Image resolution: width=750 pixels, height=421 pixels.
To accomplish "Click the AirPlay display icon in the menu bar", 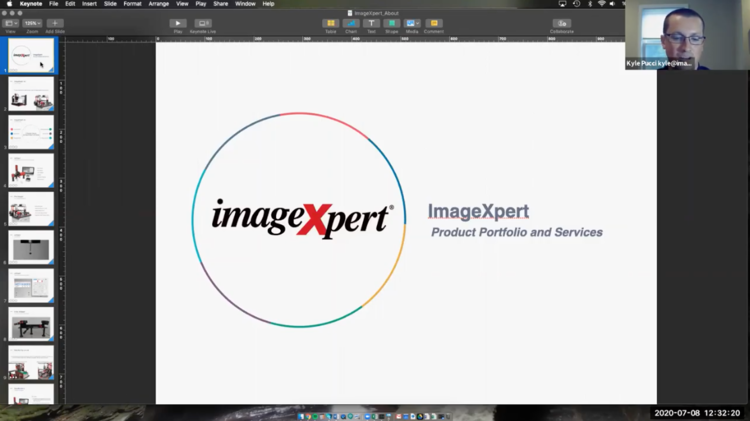I will click(x=562, y=4).
